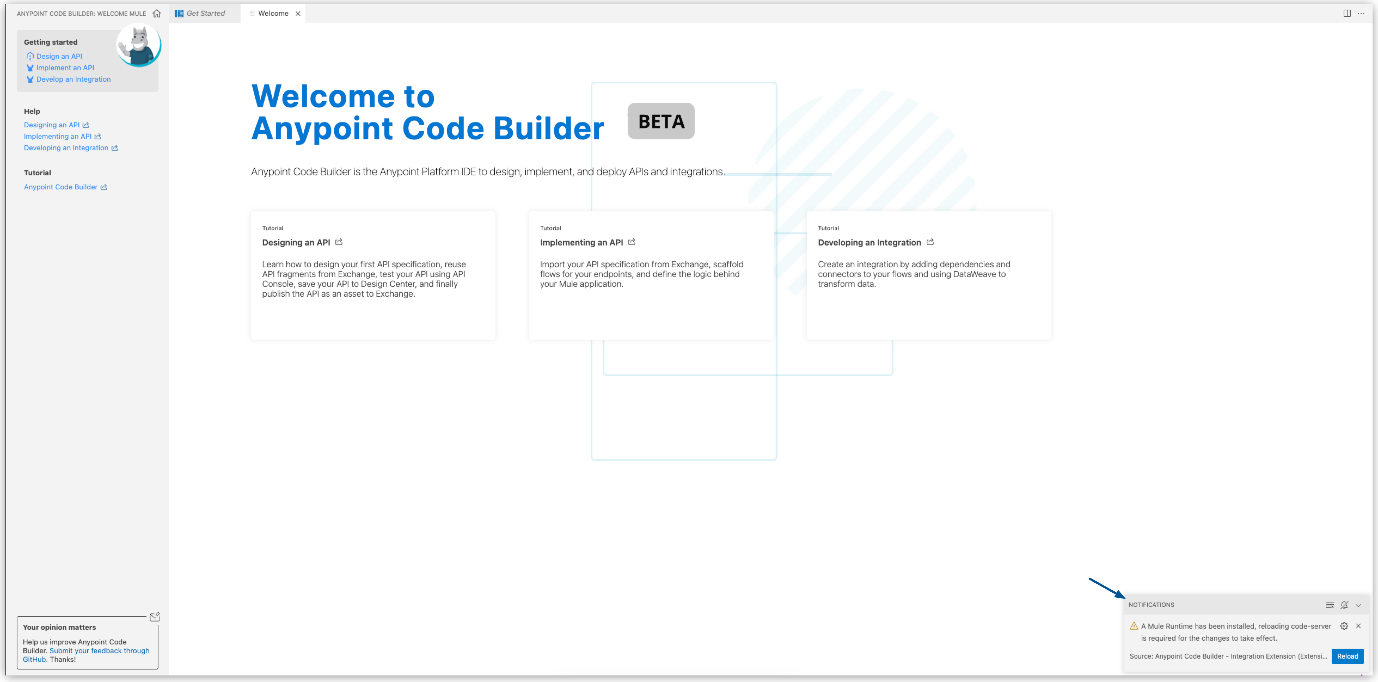Image resolution: width=1378 pixels, height=682 pixels.
Task: Open the Developing an Integration tutorial card
Action: 929,275
